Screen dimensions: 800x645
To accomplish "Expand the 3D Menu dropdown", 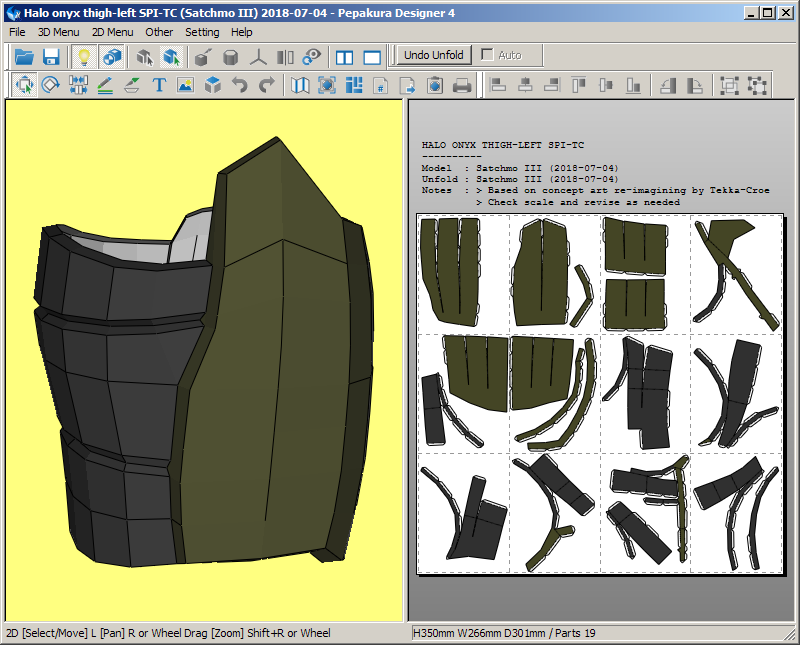I will tap(58, 32).
